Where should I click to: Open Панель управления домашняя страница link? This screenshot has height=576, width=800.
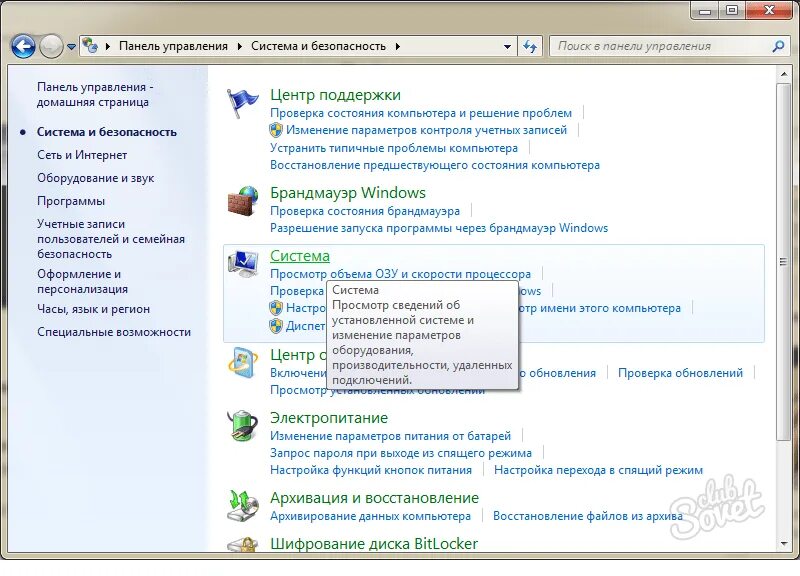point(95,94)
